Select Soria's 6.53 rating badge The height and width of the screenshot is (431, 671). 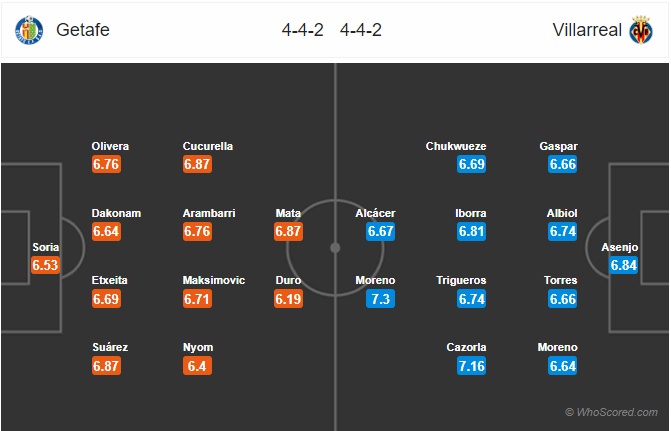tap(46, 265)
